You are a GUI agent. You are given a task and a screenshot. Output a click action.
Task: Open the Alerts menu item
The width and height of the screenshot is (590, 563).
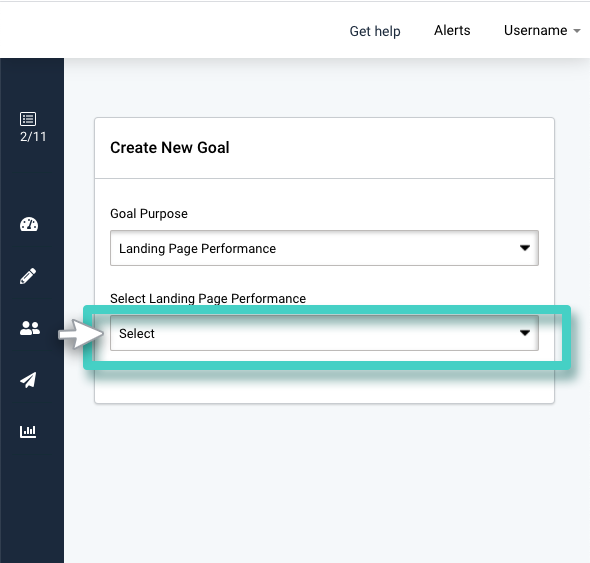tap(452, 30)
